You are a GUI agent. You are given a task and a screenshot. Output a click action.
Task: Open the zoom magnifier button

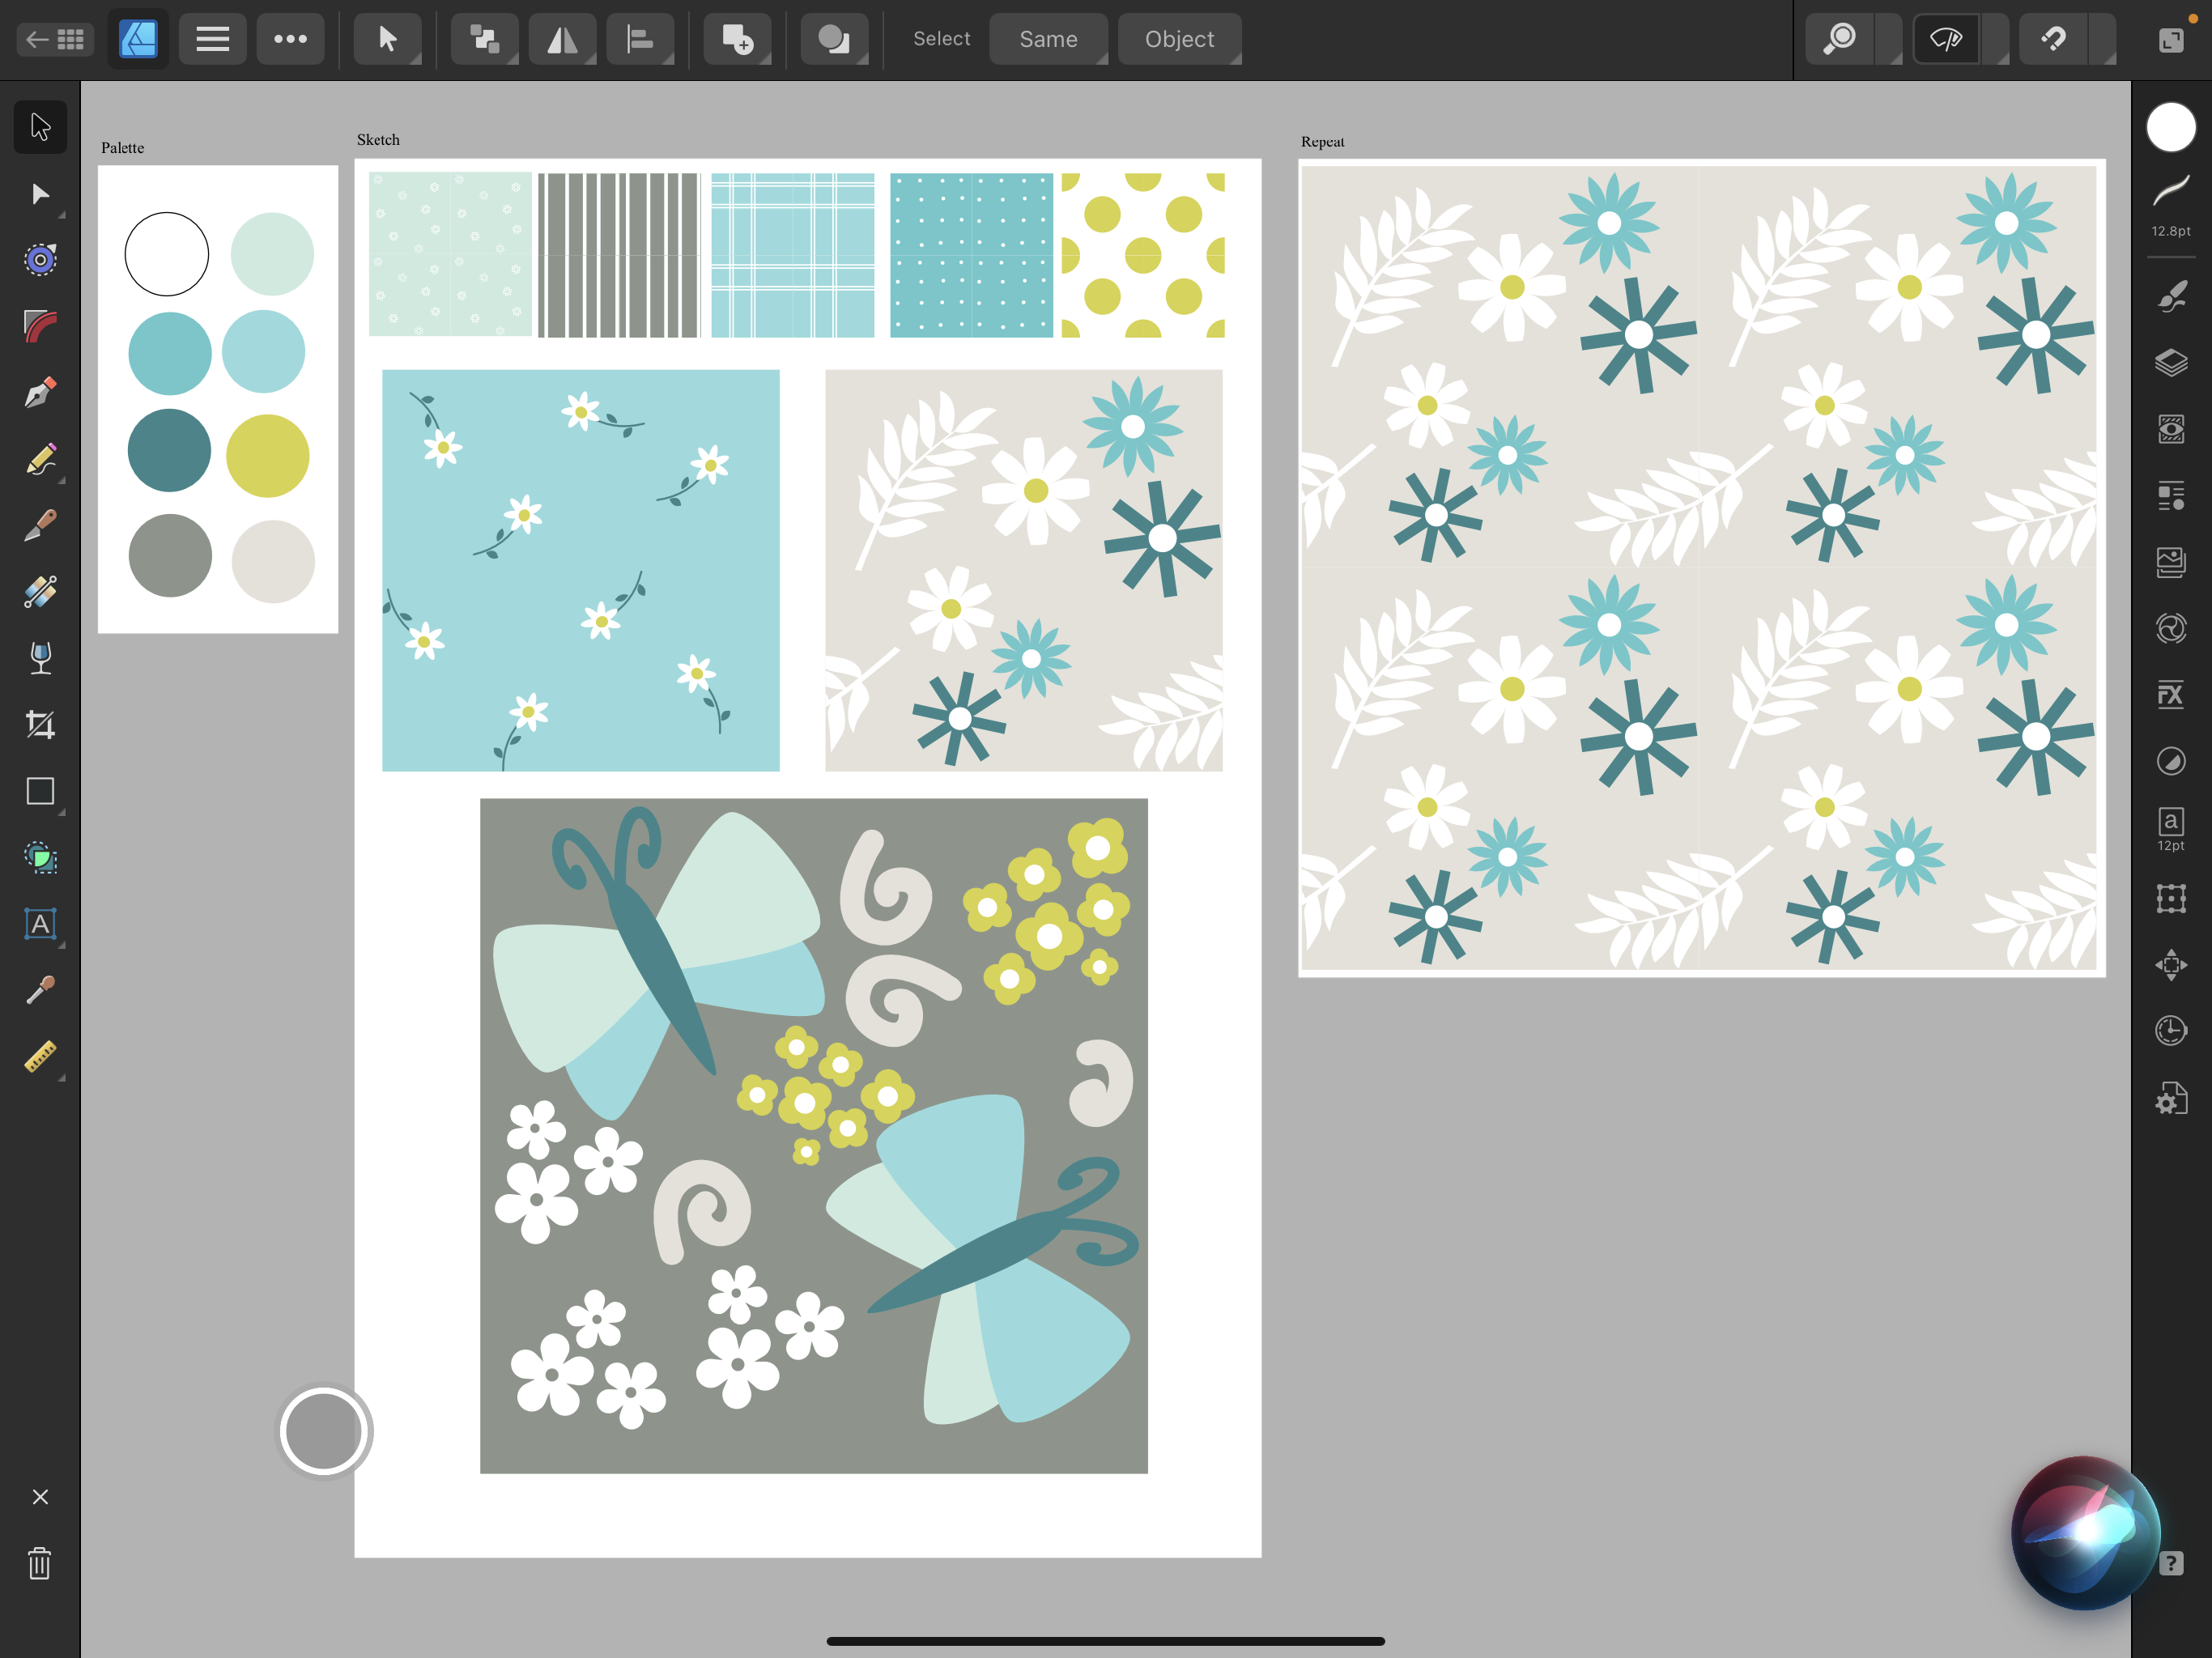click(1839, 39)
